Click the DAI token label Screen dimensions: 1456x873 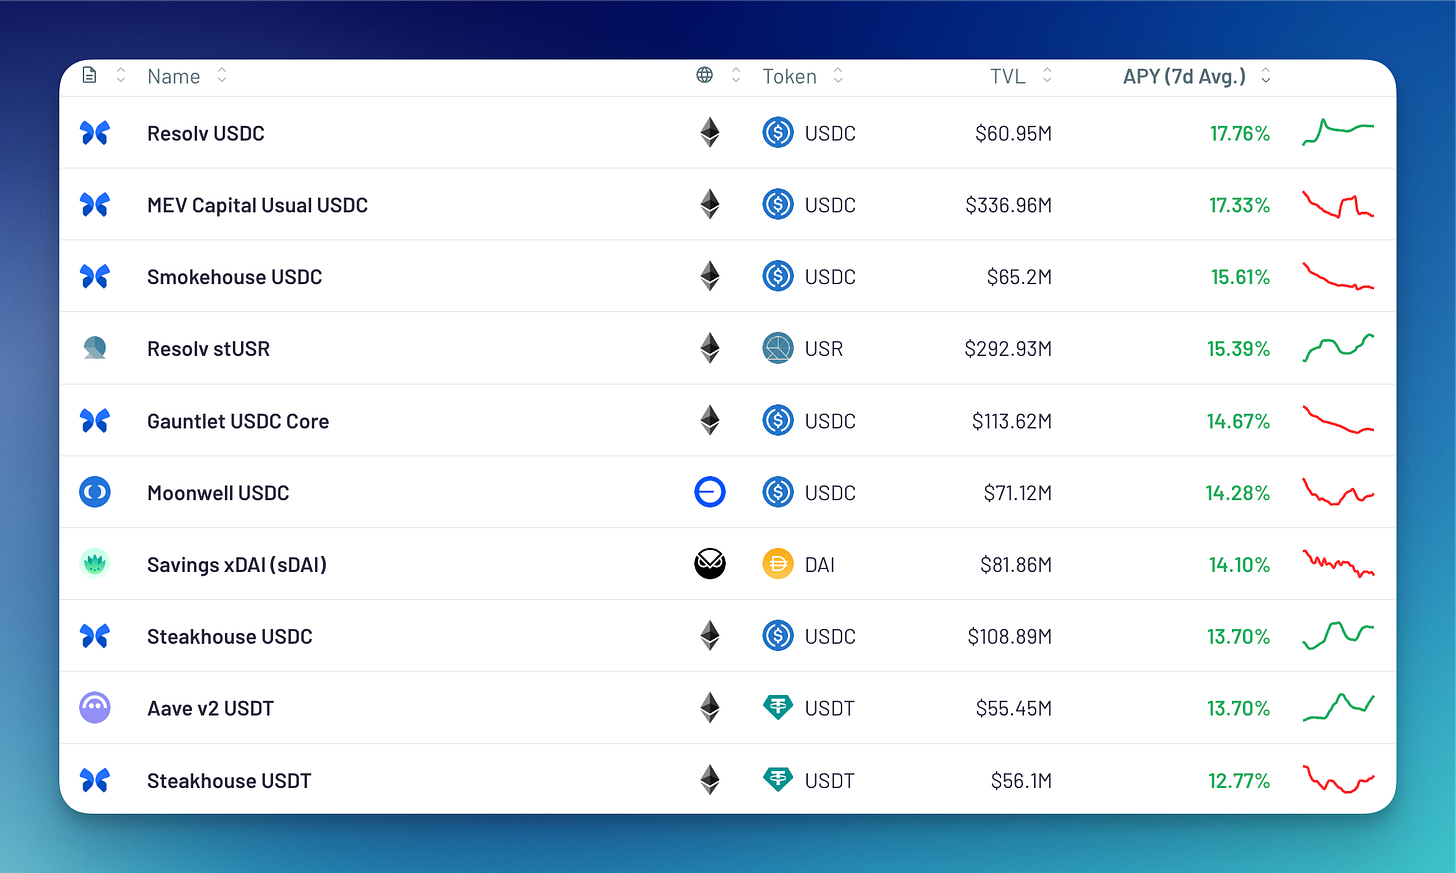coord(820,565)
